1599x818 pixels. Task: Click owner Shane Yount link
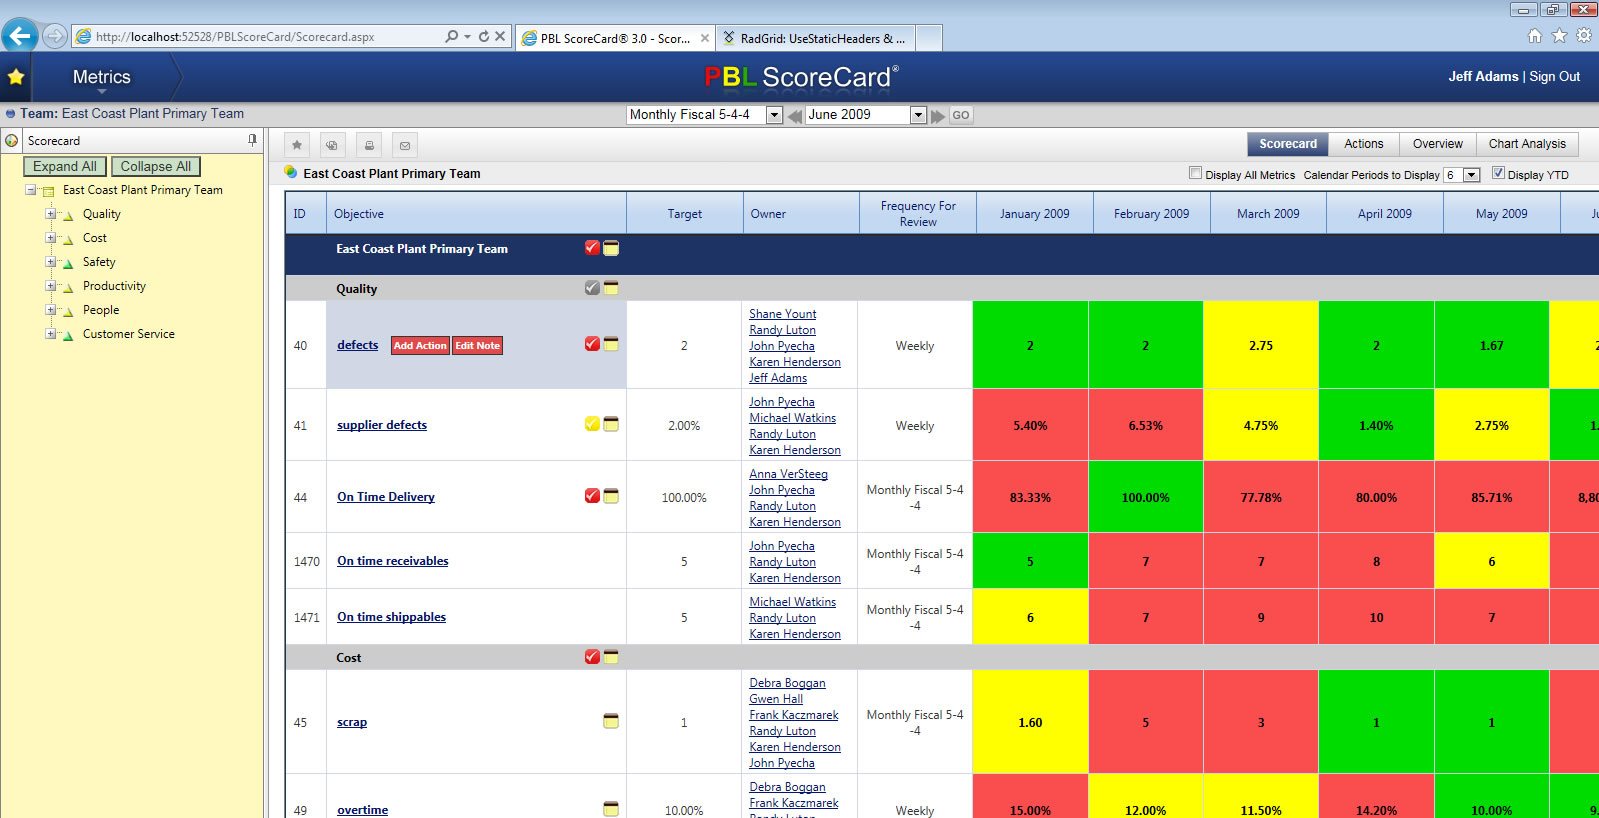783,314
